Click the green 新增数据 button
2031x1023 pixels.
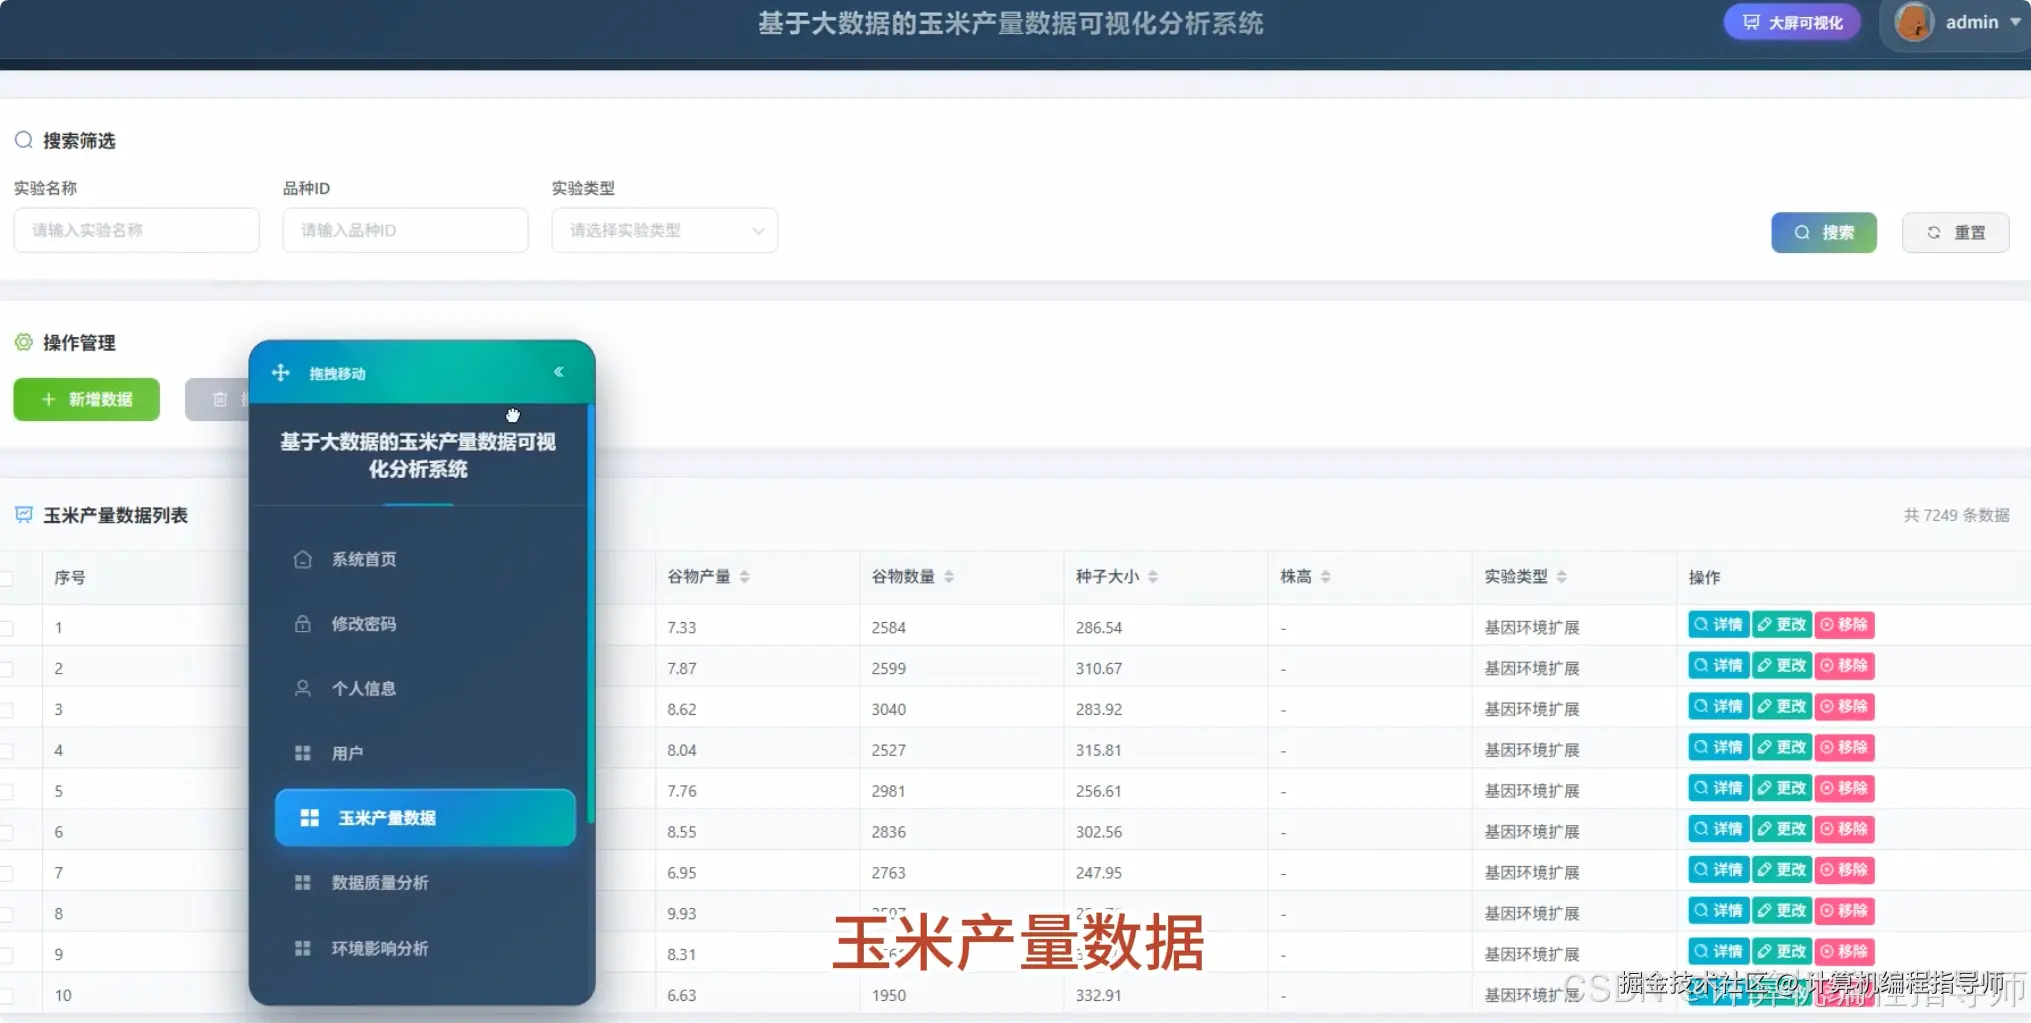tap(87, 400)
